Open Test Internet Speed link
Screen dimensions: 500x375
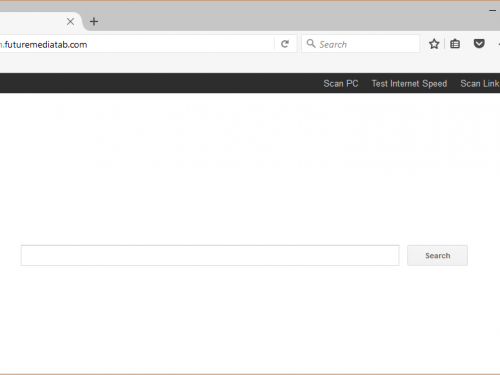[x=409, y=83]
